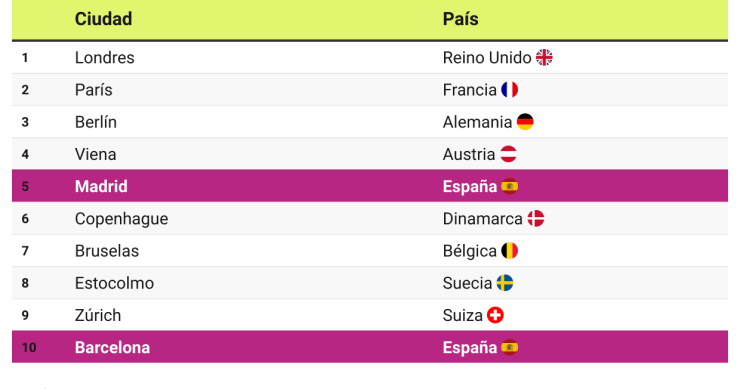This screenshot has height=389, width=740.
Task: Click the United Kingdom flag icon
Action: point(544,58)
